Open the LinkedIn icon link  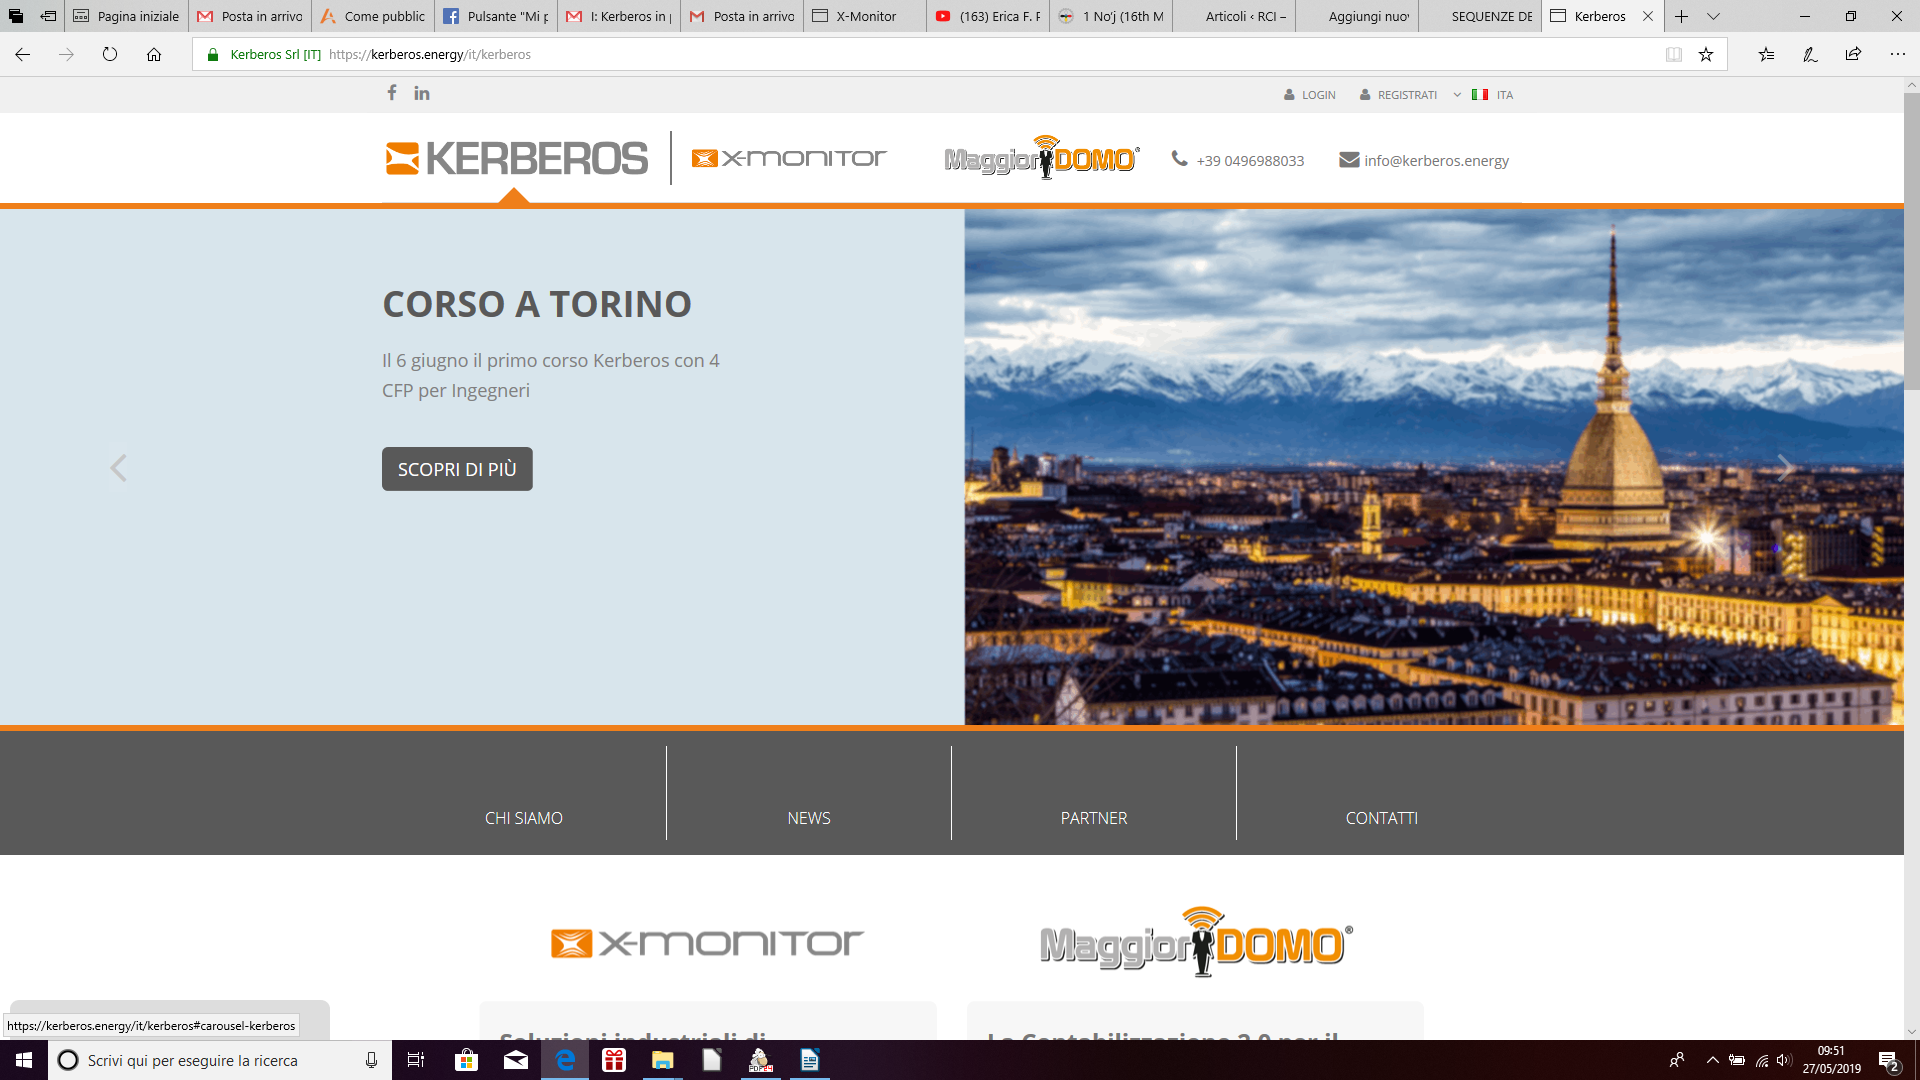[422, 93]
